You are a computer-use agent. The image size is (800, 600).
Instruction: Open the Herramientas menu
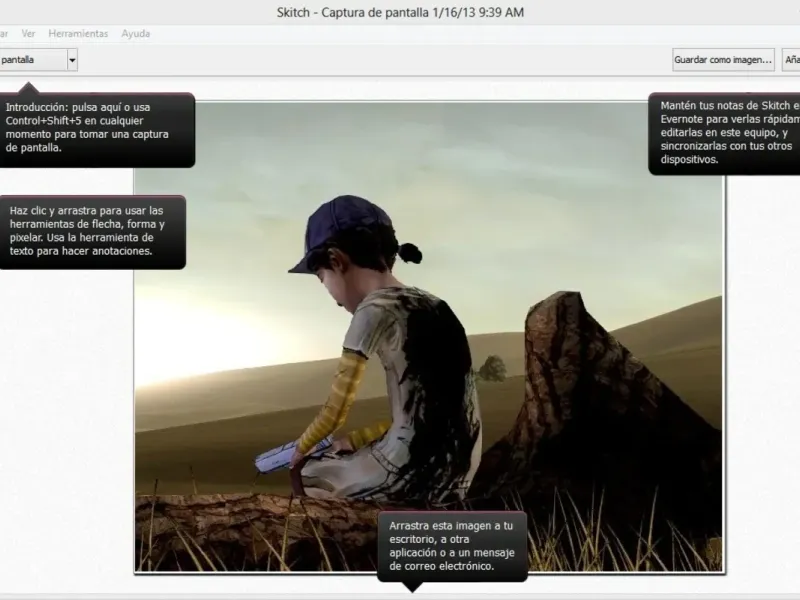[x=78, y=34]
